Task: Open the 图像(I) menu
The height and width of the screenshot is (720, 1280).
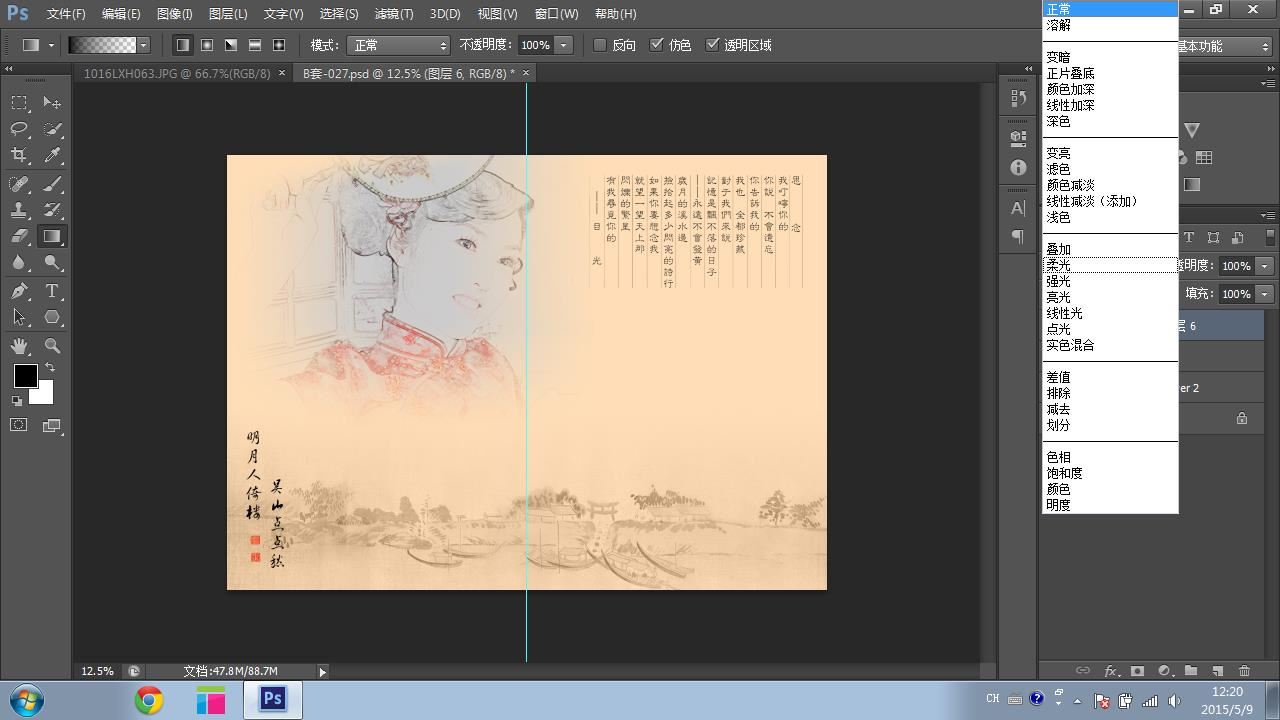Action: click(x=175, y=14)
